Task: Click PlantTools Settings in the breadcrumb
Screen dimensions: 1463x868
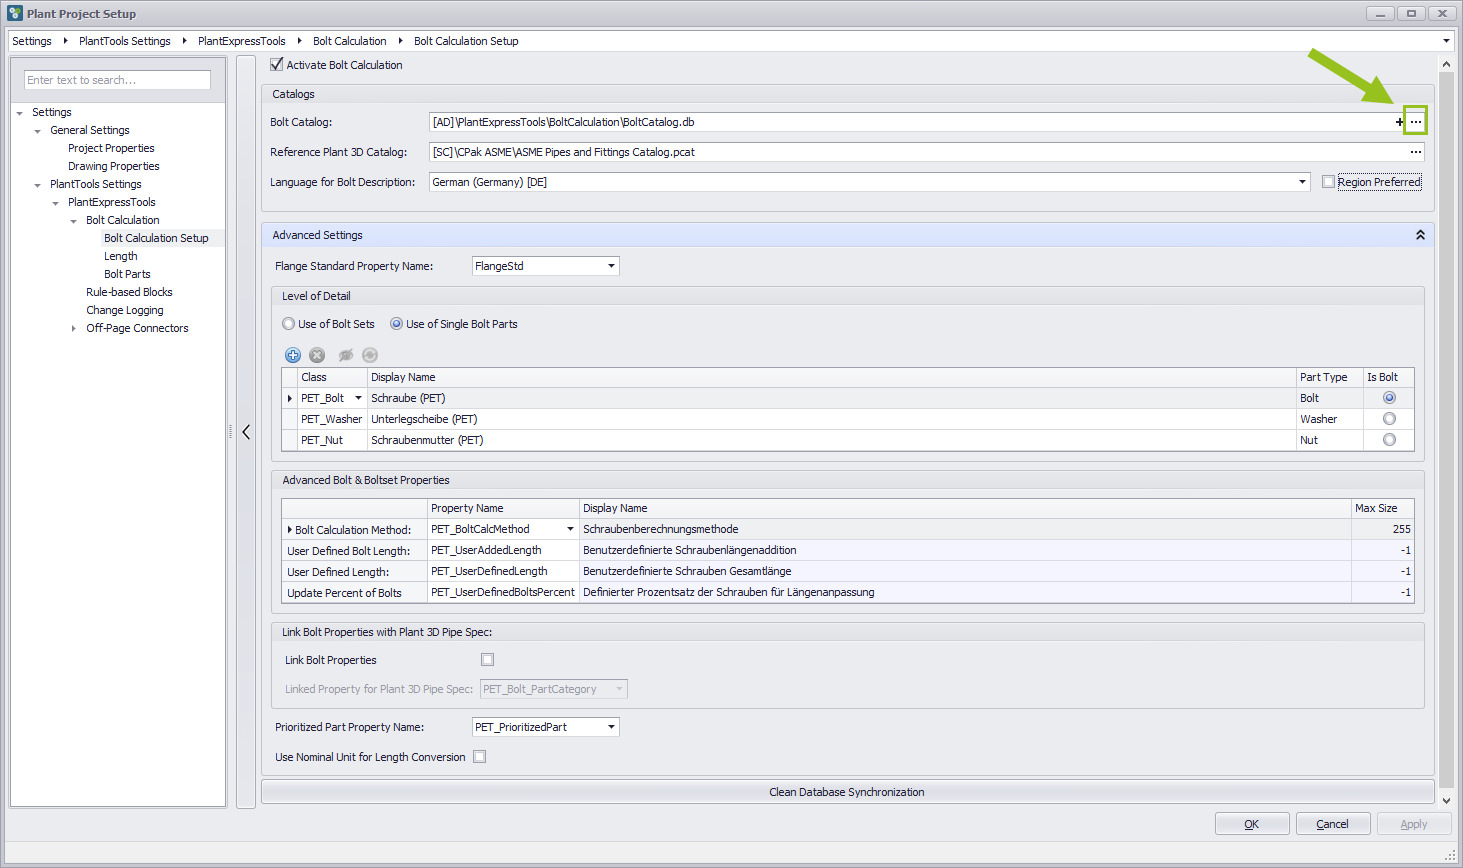Action: pos(125,41)
